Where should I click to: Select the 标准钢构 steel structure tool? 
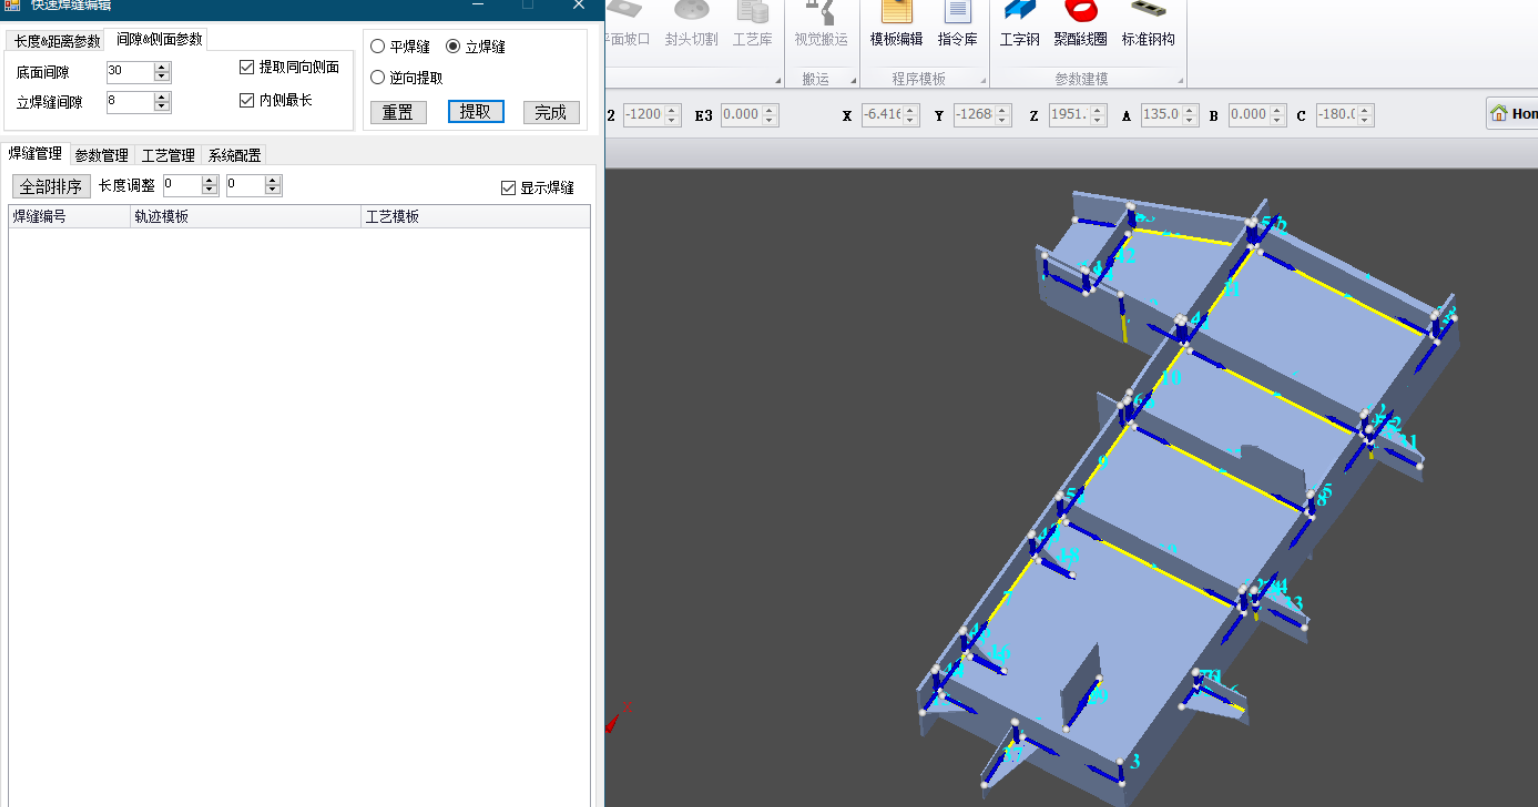click(x=1147, y=24)
